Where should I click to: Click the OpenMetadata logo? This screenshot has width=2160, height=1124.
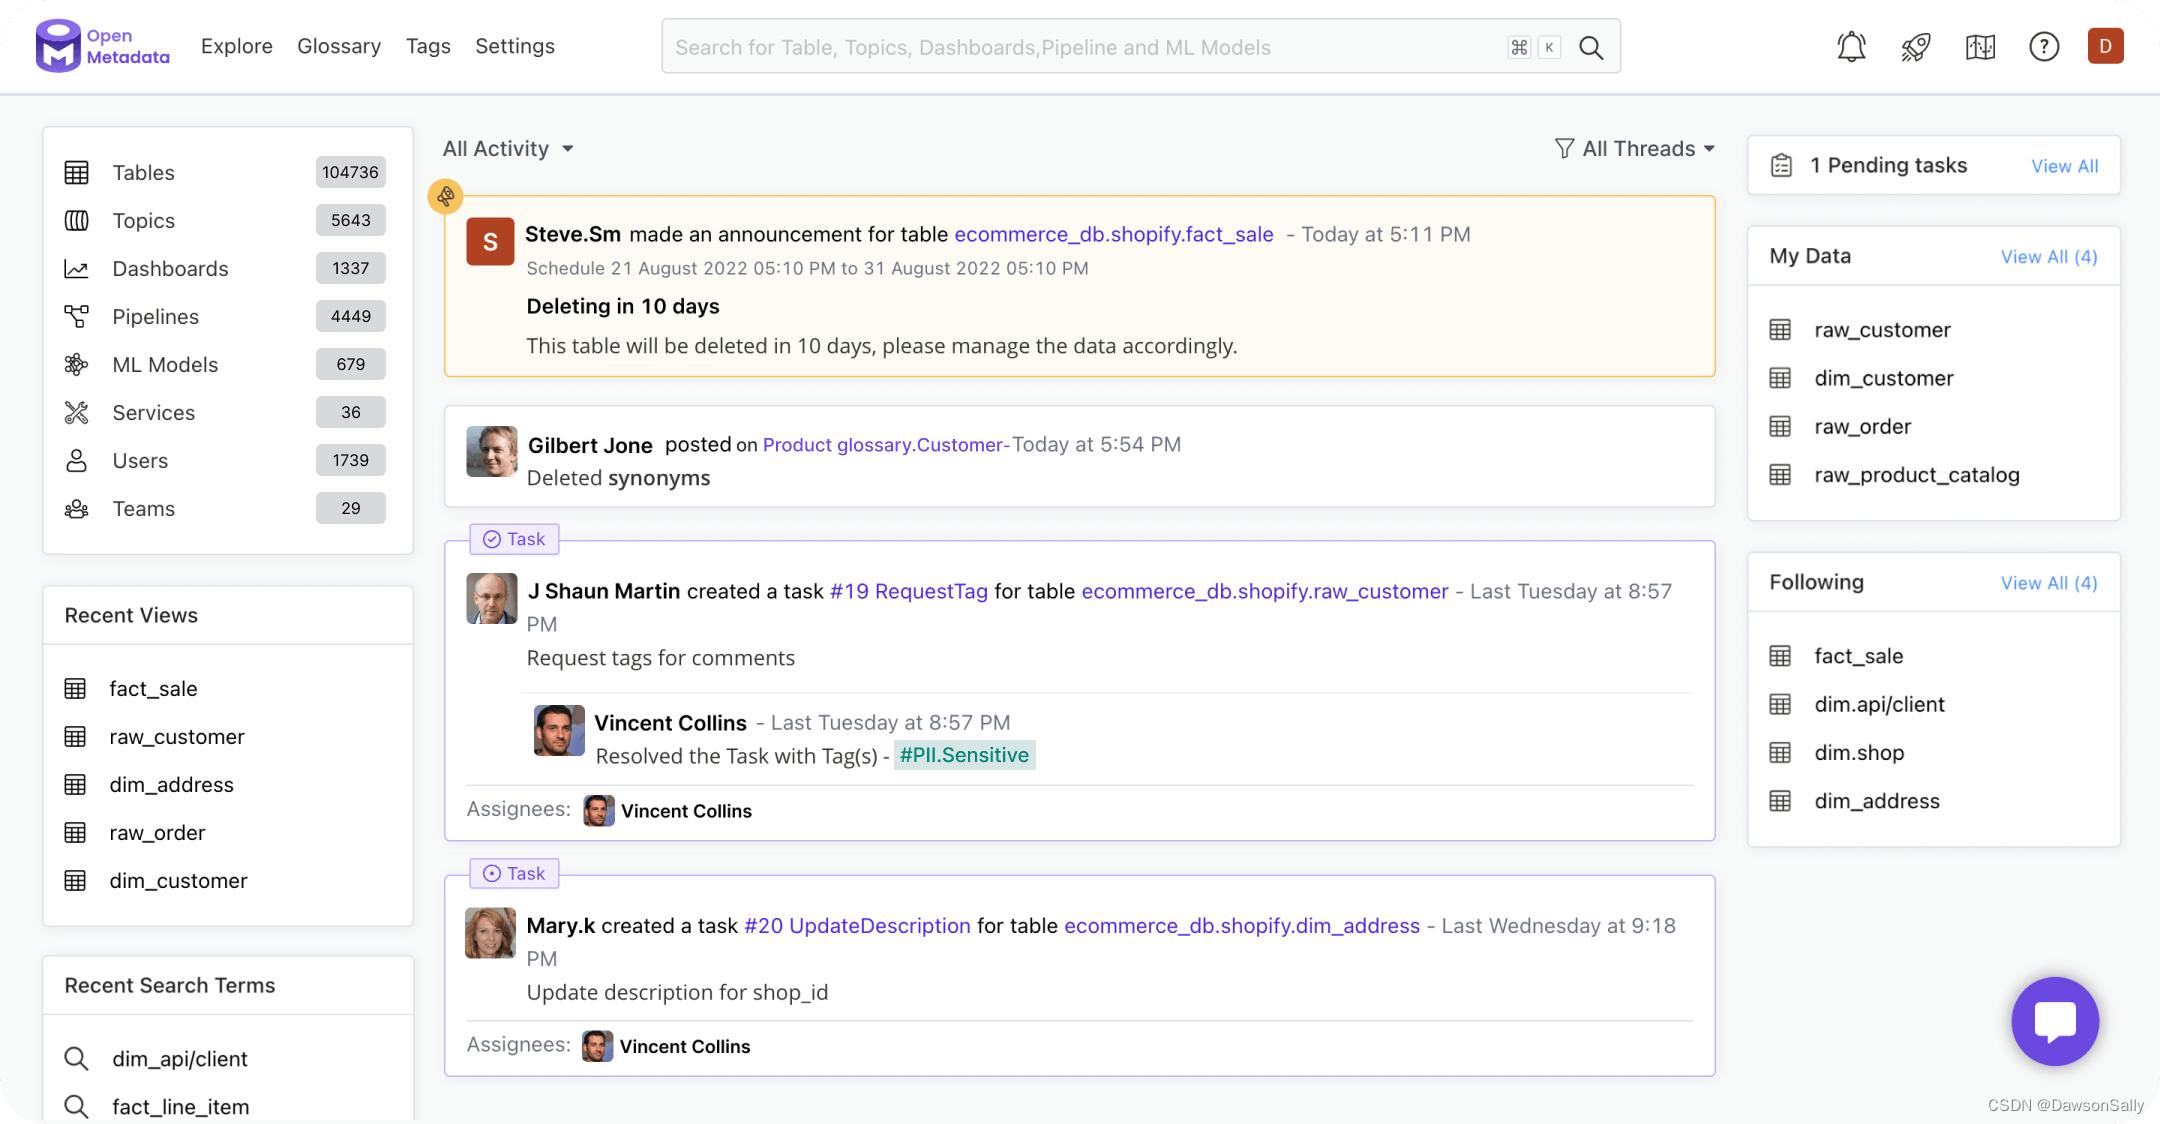102,46
